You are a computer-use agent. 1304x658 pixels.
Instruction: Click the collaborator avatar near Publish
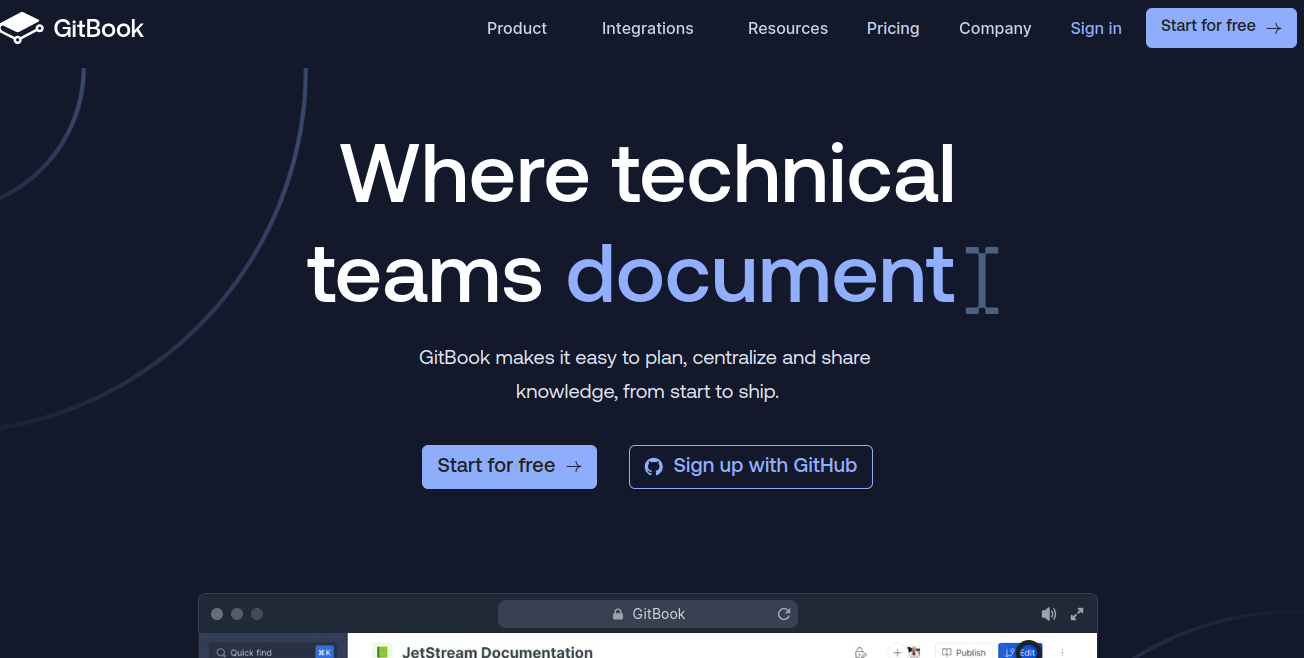click(x=913, y=651)
